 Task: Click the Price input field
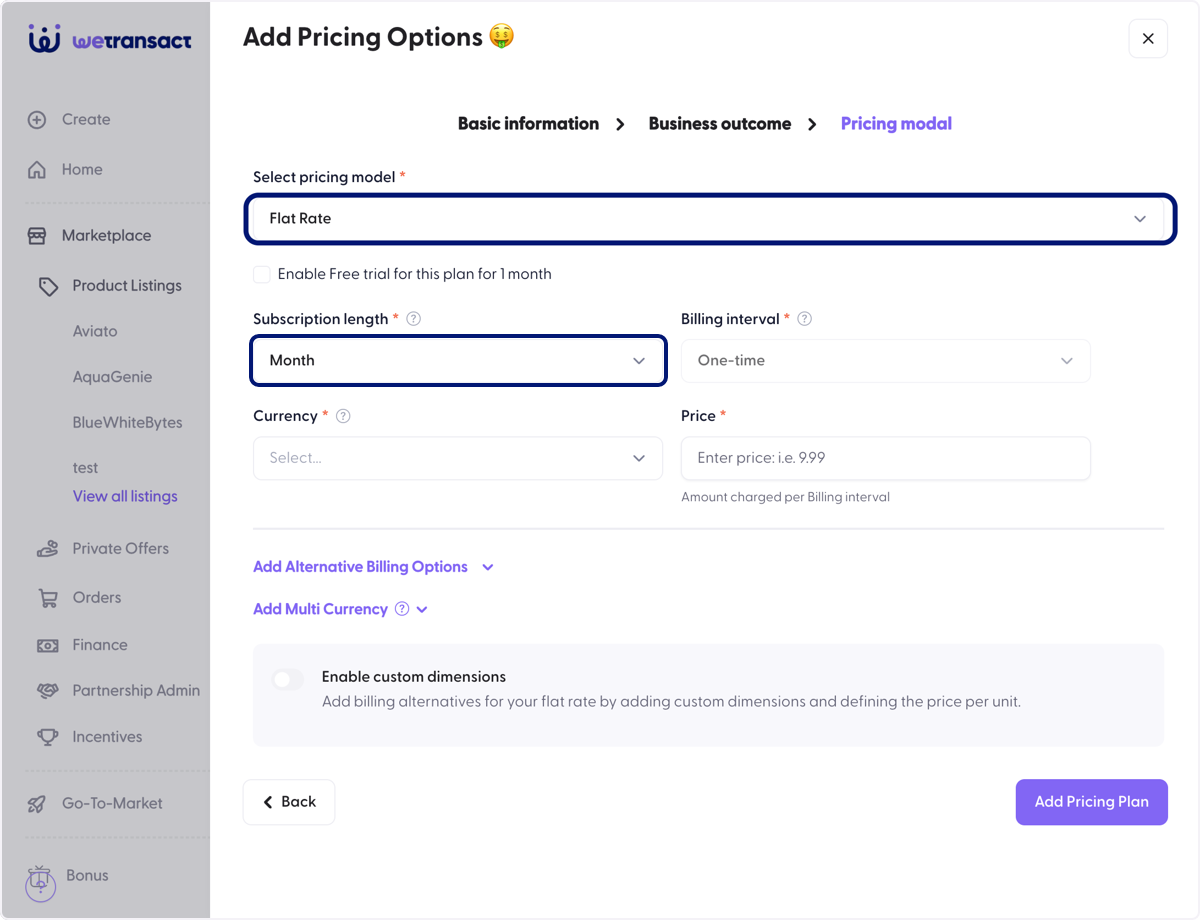tap(886, 458)
